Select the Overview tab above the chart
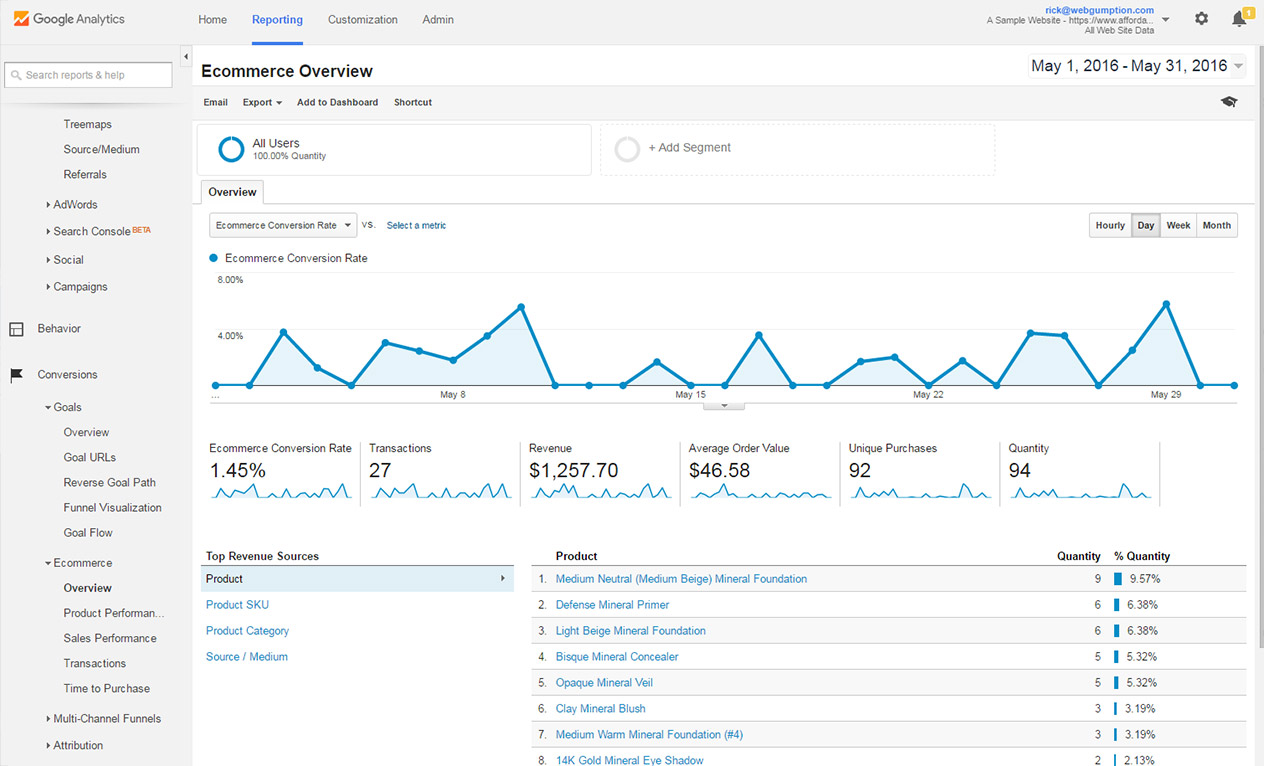 pos(232,191)
